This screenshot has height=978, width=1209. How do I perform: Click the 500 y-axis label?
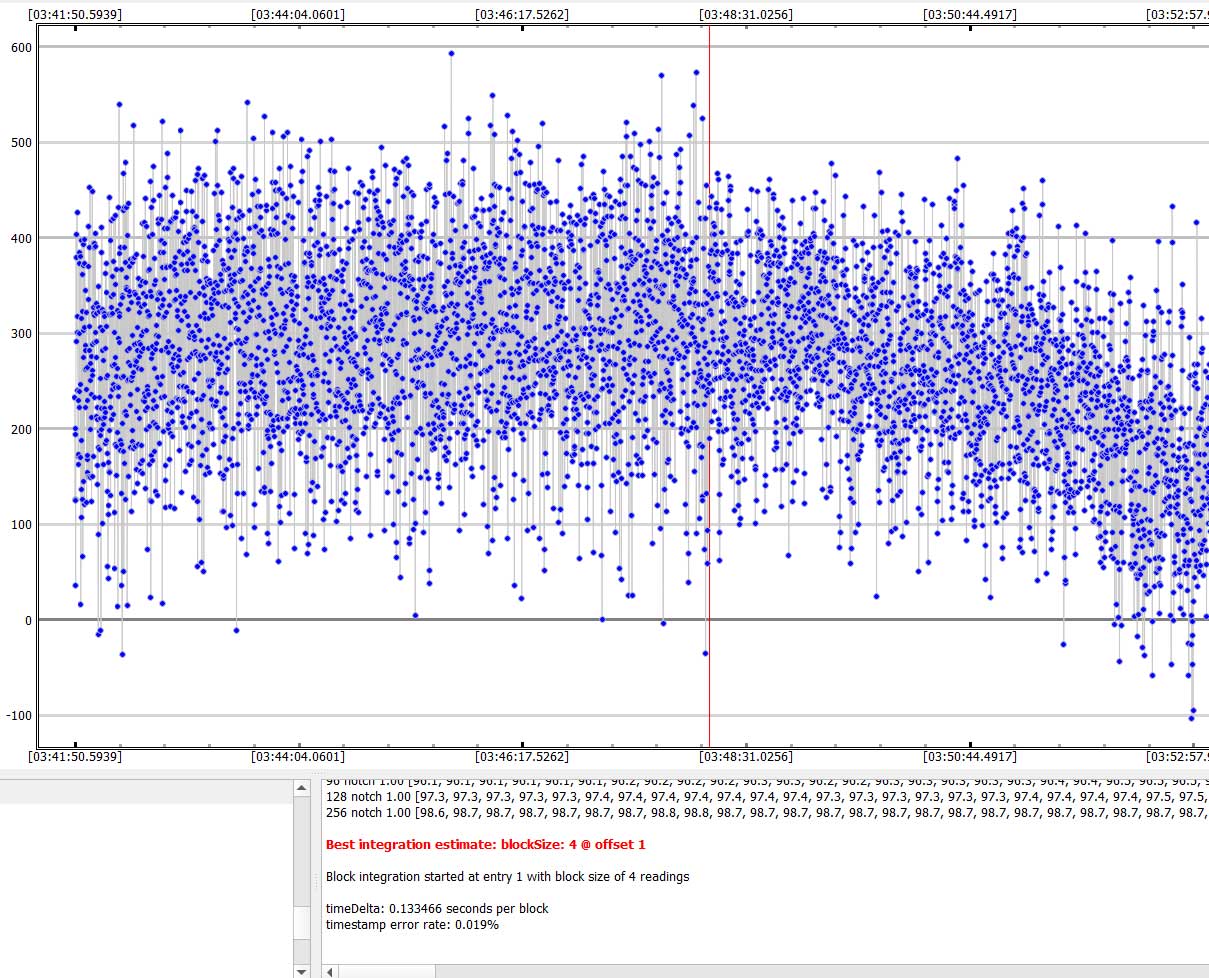click(21, 143)
